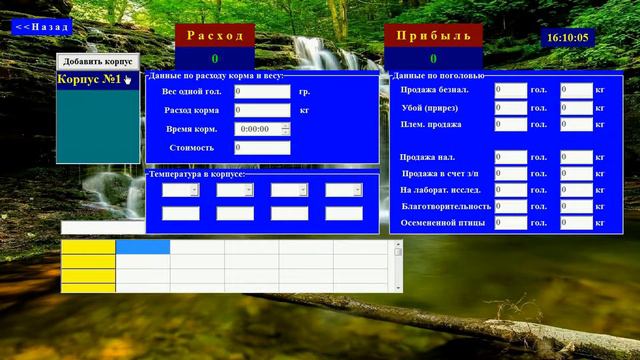Viewport: 640px width, 360px height.
Task: Open the fourth temperature dropdown
Action: point(358,190)
